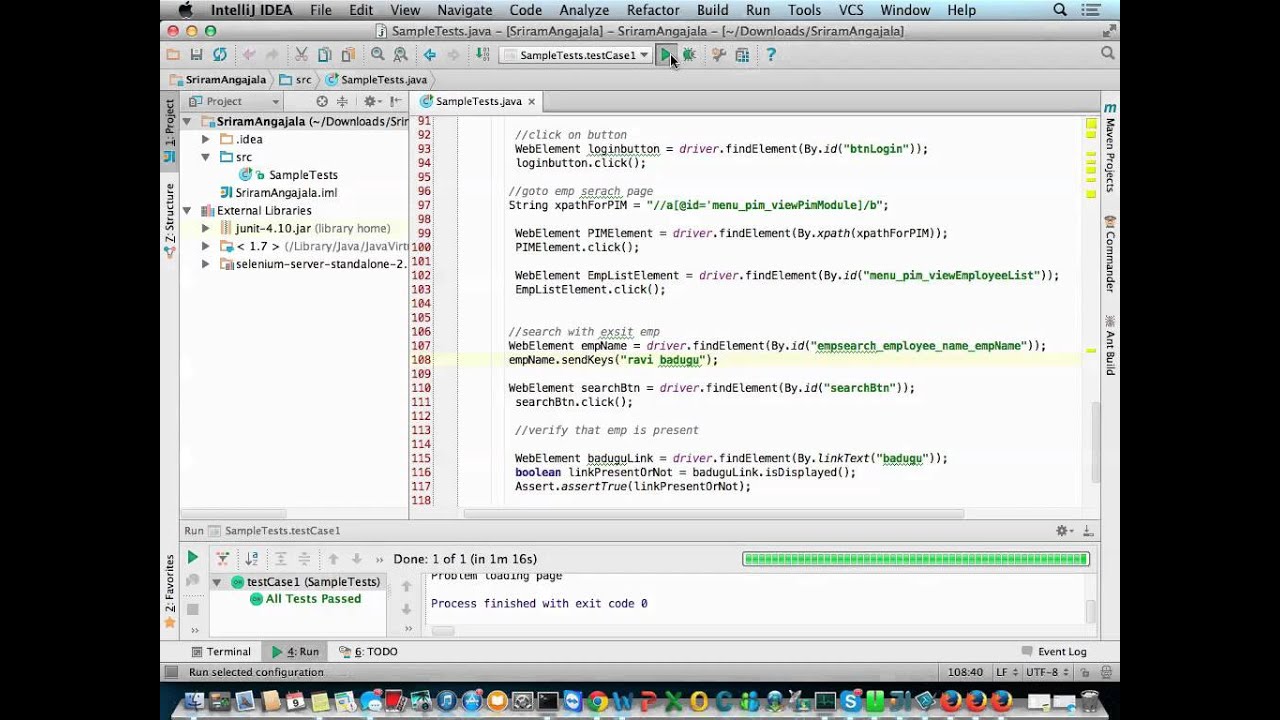
Task: Start debugging with the toolbar bug icon
Action: (x=689, y=55)
